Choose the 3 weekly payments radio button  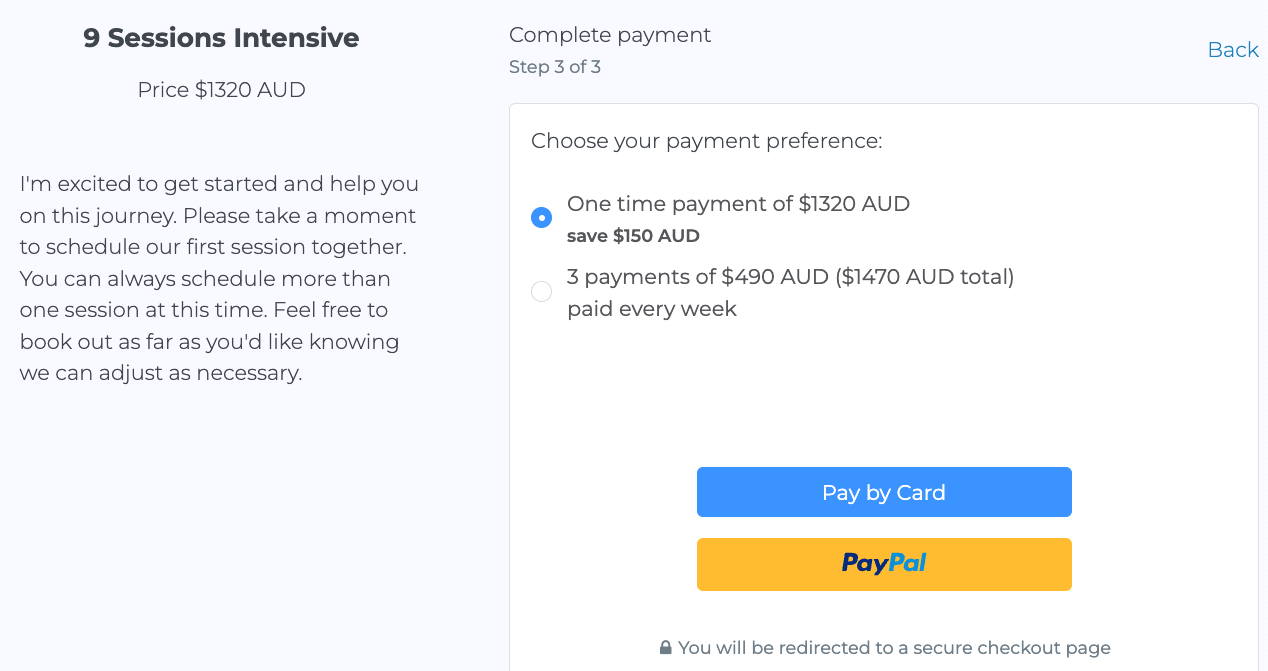pyautogui.click(x=541, y=291)
